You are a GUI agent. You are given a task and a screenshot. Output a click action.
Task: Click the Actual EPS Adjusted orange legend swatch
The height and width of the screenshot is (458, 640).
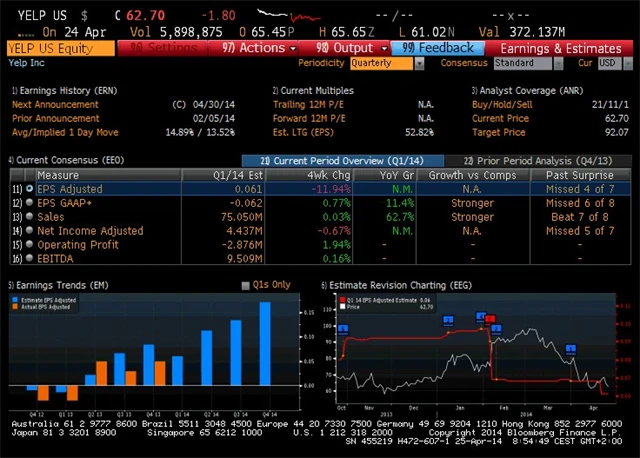[x=15, y=307]
